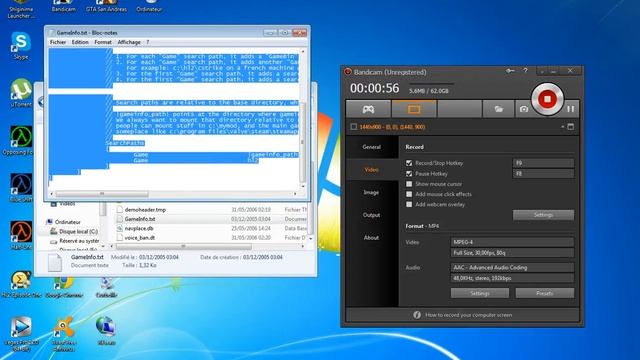Open Skype desktop shortcut
Viewport: 640px width, 360px height.
[x=21, y=46]
